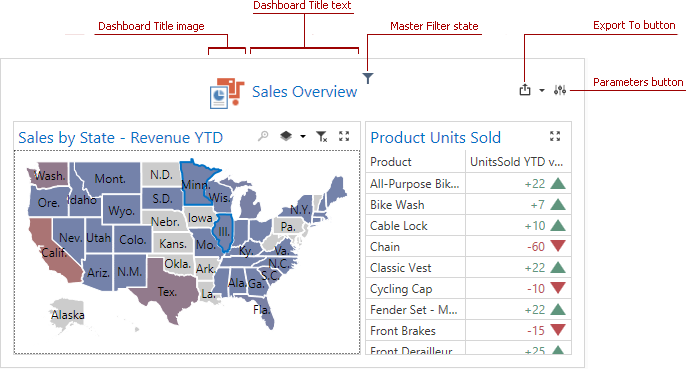
Task: Click the Sales Overview title image
Action: coord(227,93)
